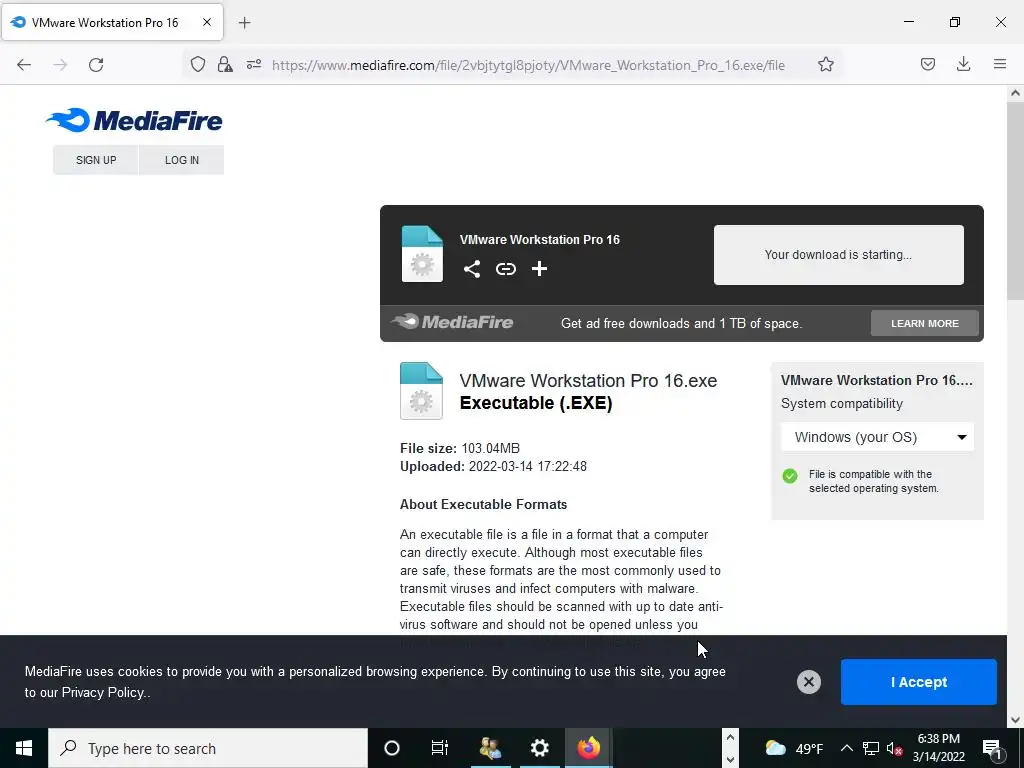The image size is (1024, 768).
Task: Open Cortana circle icon in taskbar
Action: 392,748
